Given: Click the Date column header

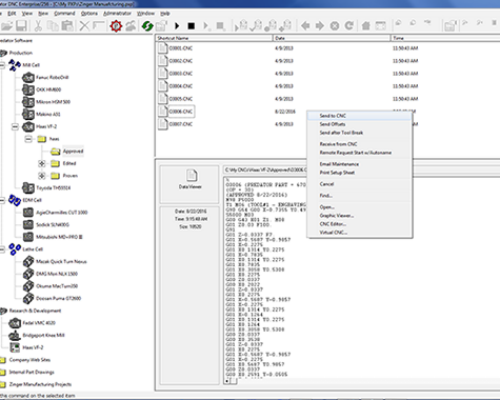Looking at the screenshot, I should coord(332,38).
